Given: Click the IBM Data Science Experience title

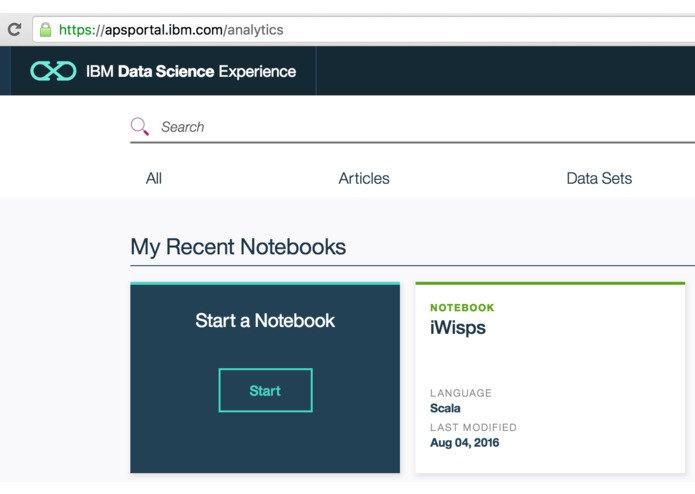Looking at the screenshot, I should [x=191, y=71].
